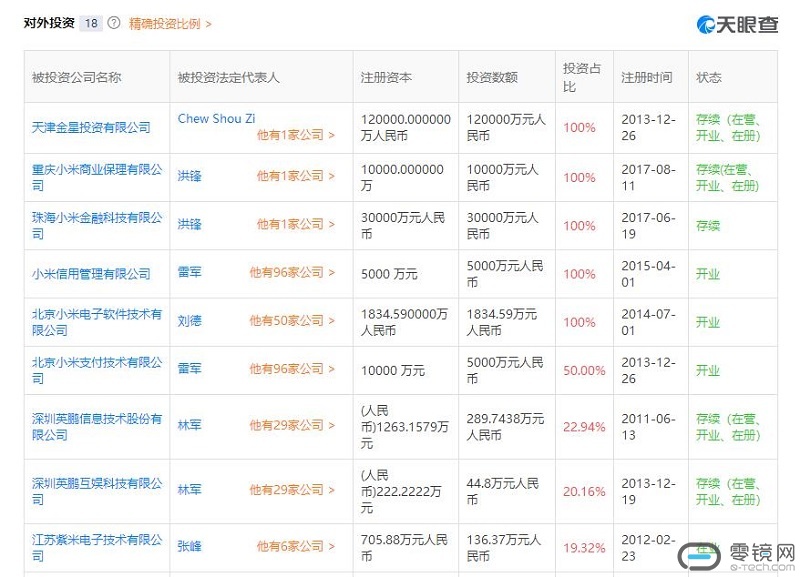Expand 刘德's 他有50家公司 link
Viewport: 800px width, 577px height.
[292, 321]
